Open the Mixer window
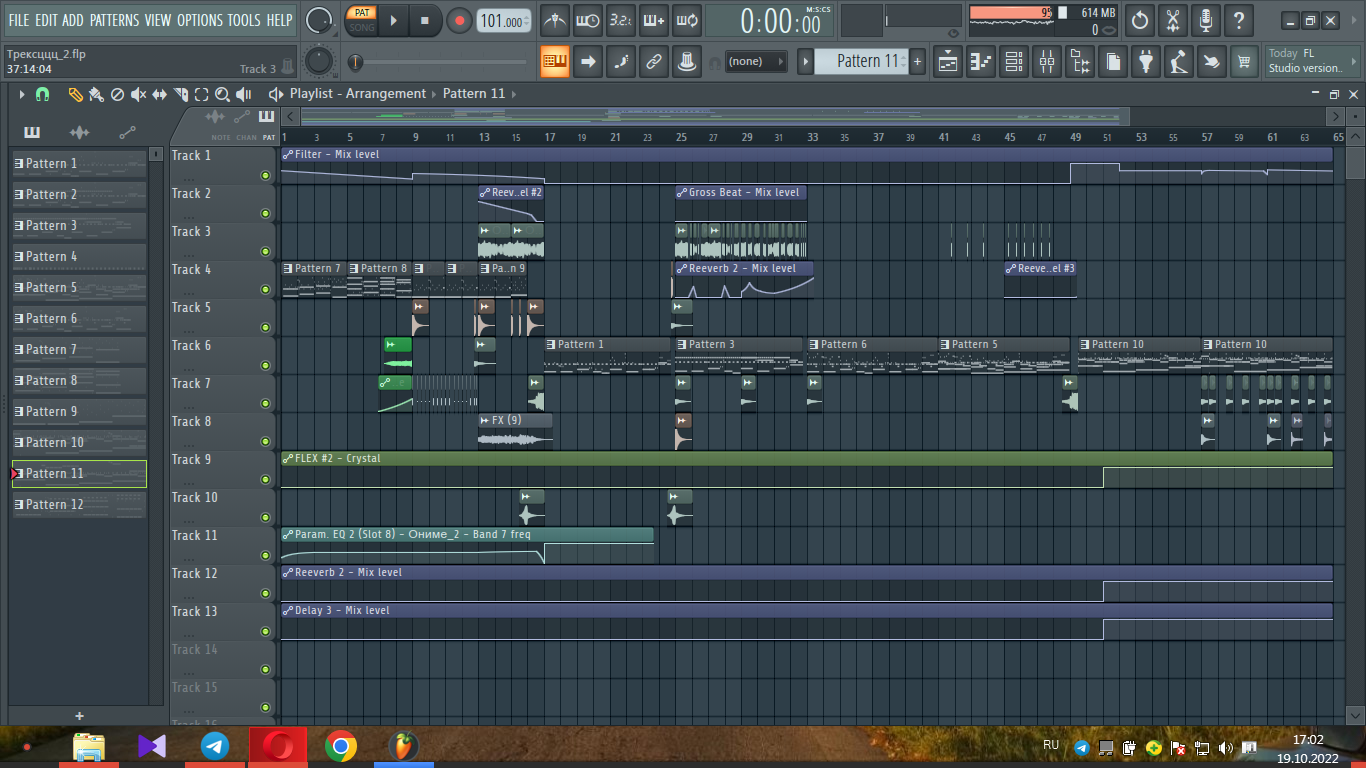Viewport: 1366px width, 768px height. (x=1047, y=62)
